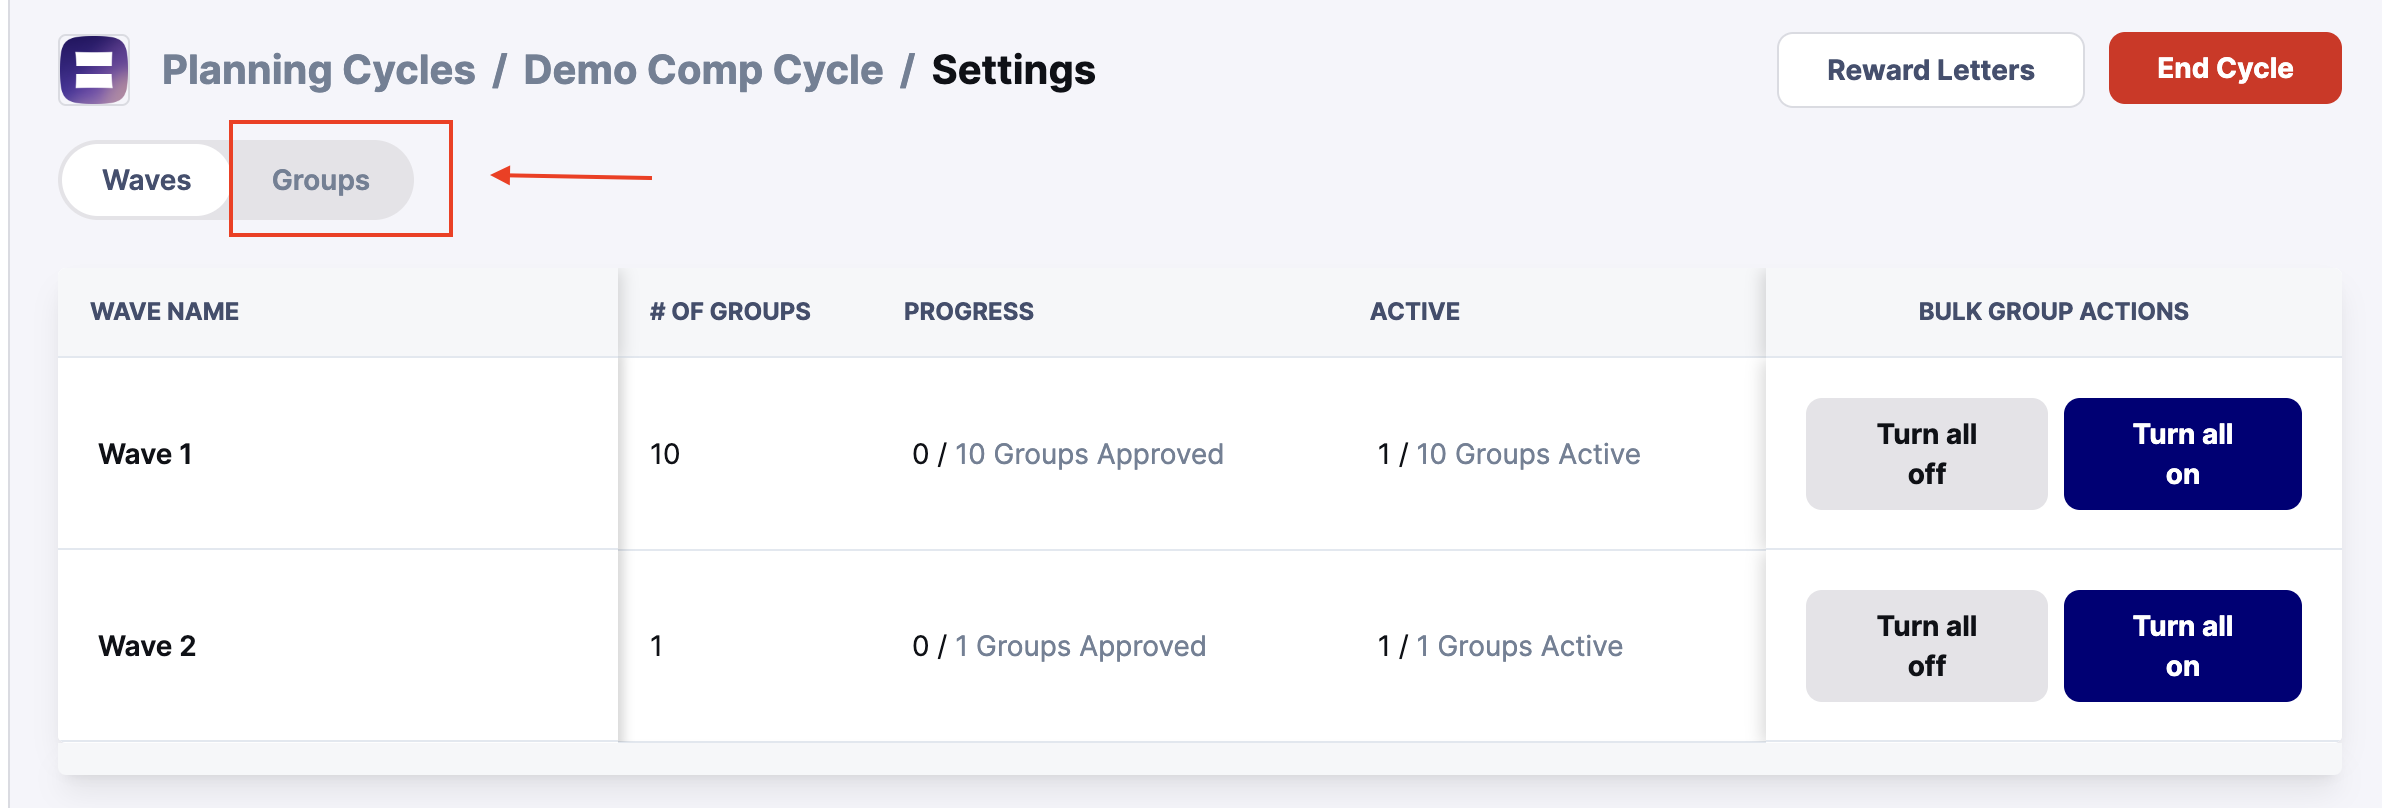2382x808 pixels.
Task: Click the red End Cycle button
Action: pos(2225,68)
